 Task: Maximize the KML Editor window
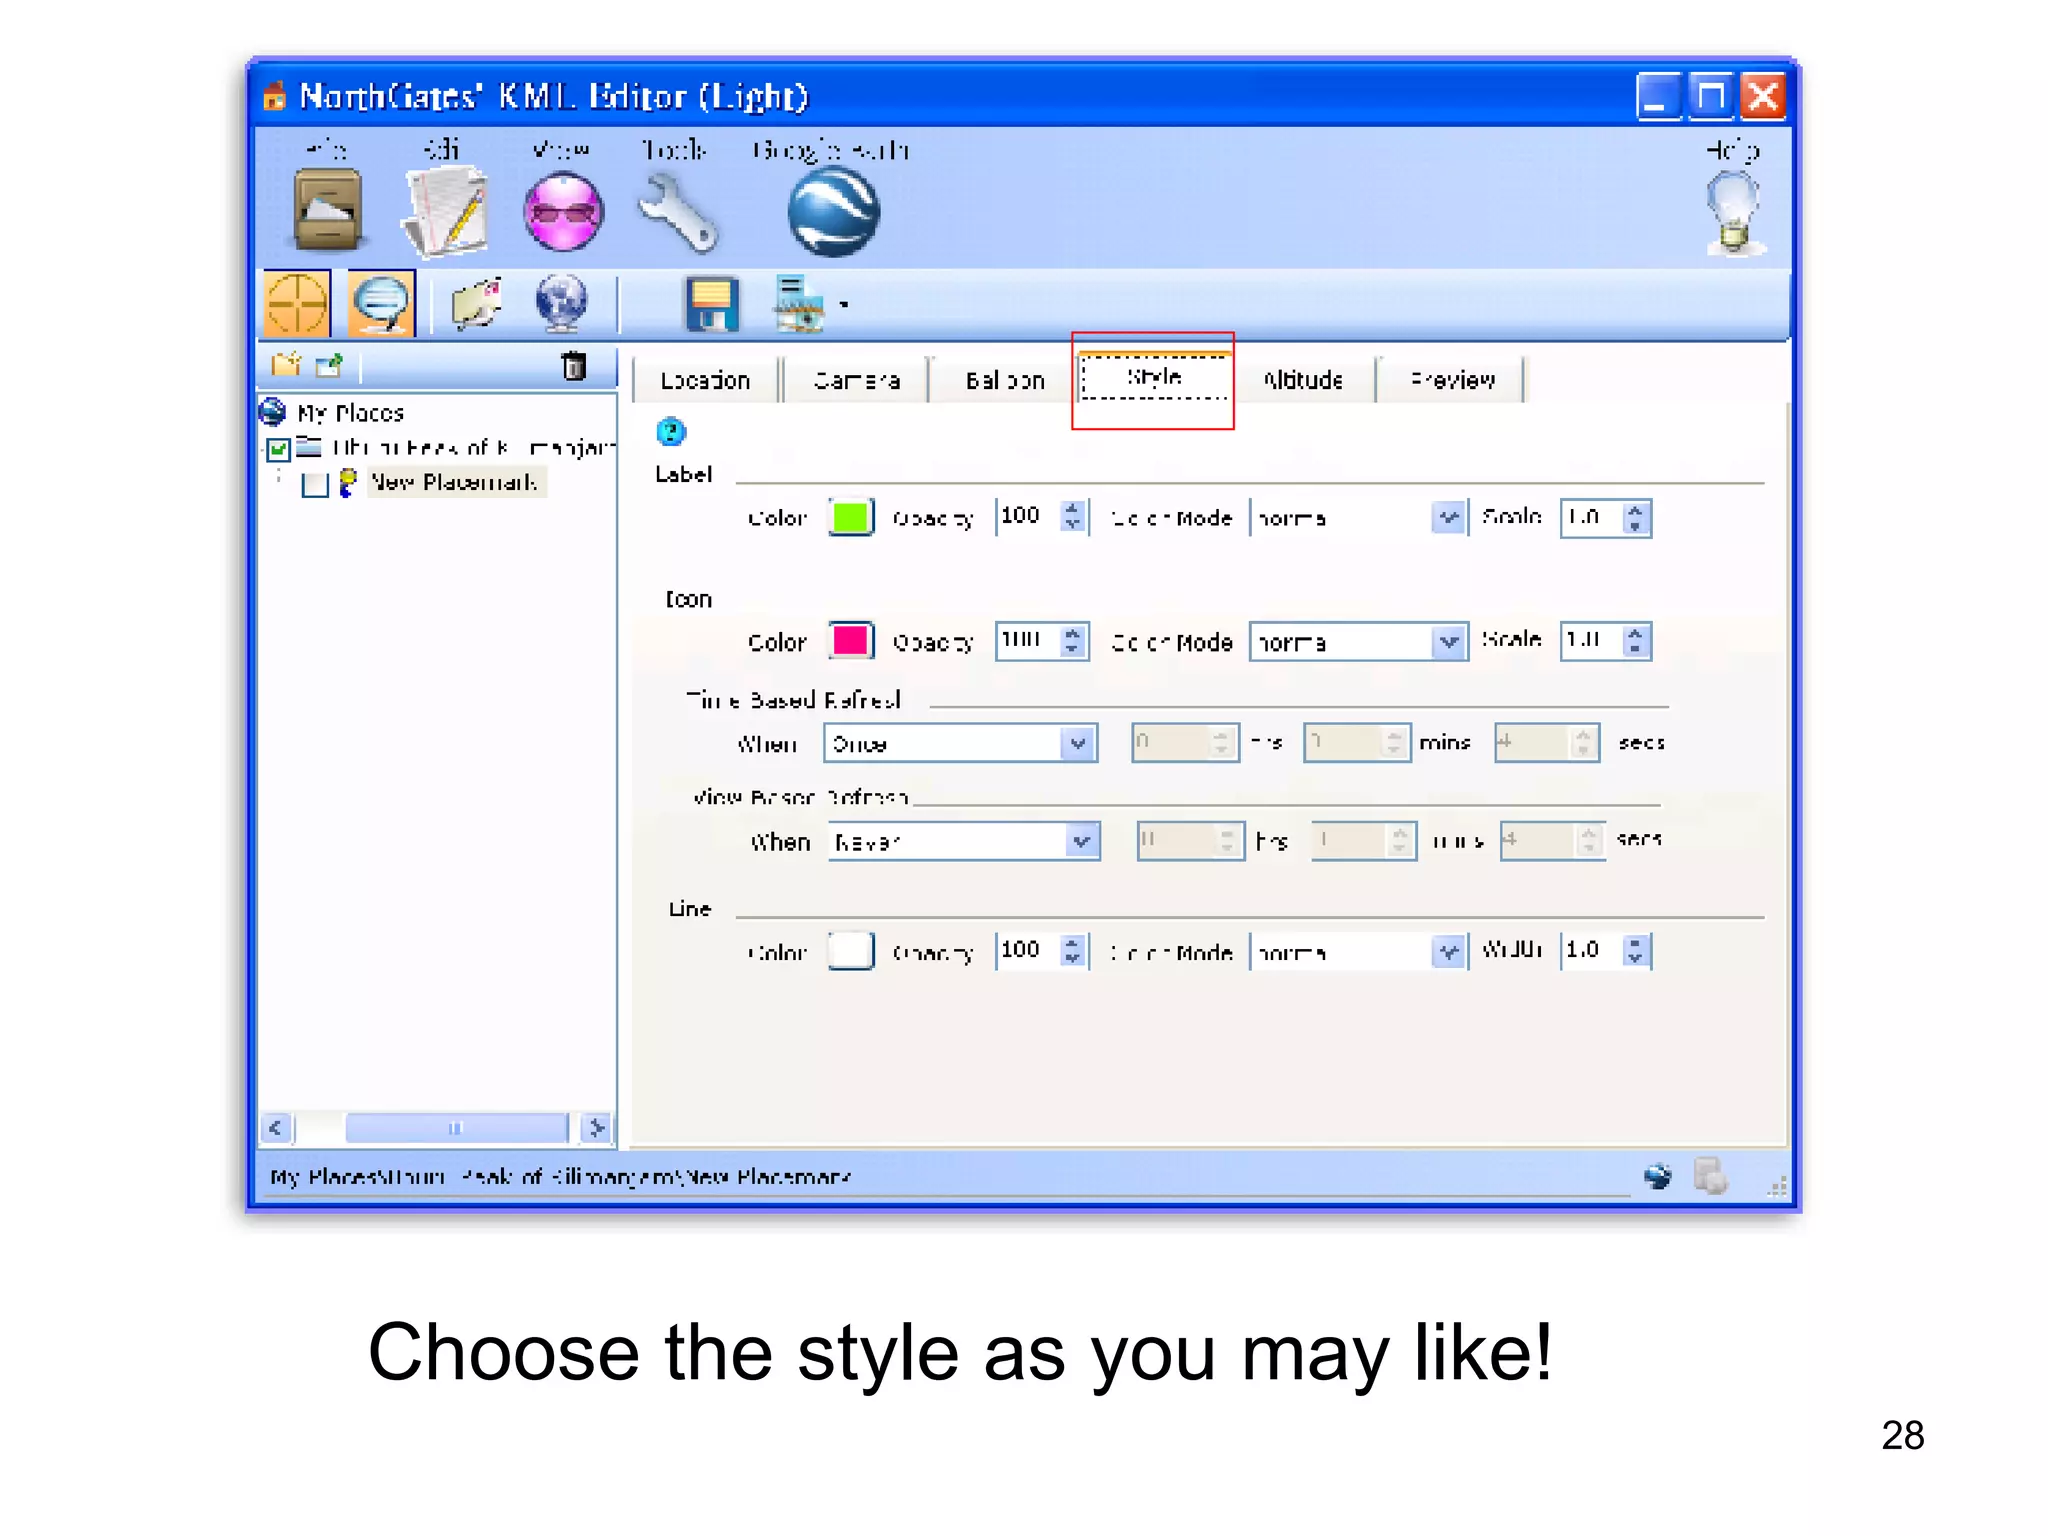(x=1710, y=97)
